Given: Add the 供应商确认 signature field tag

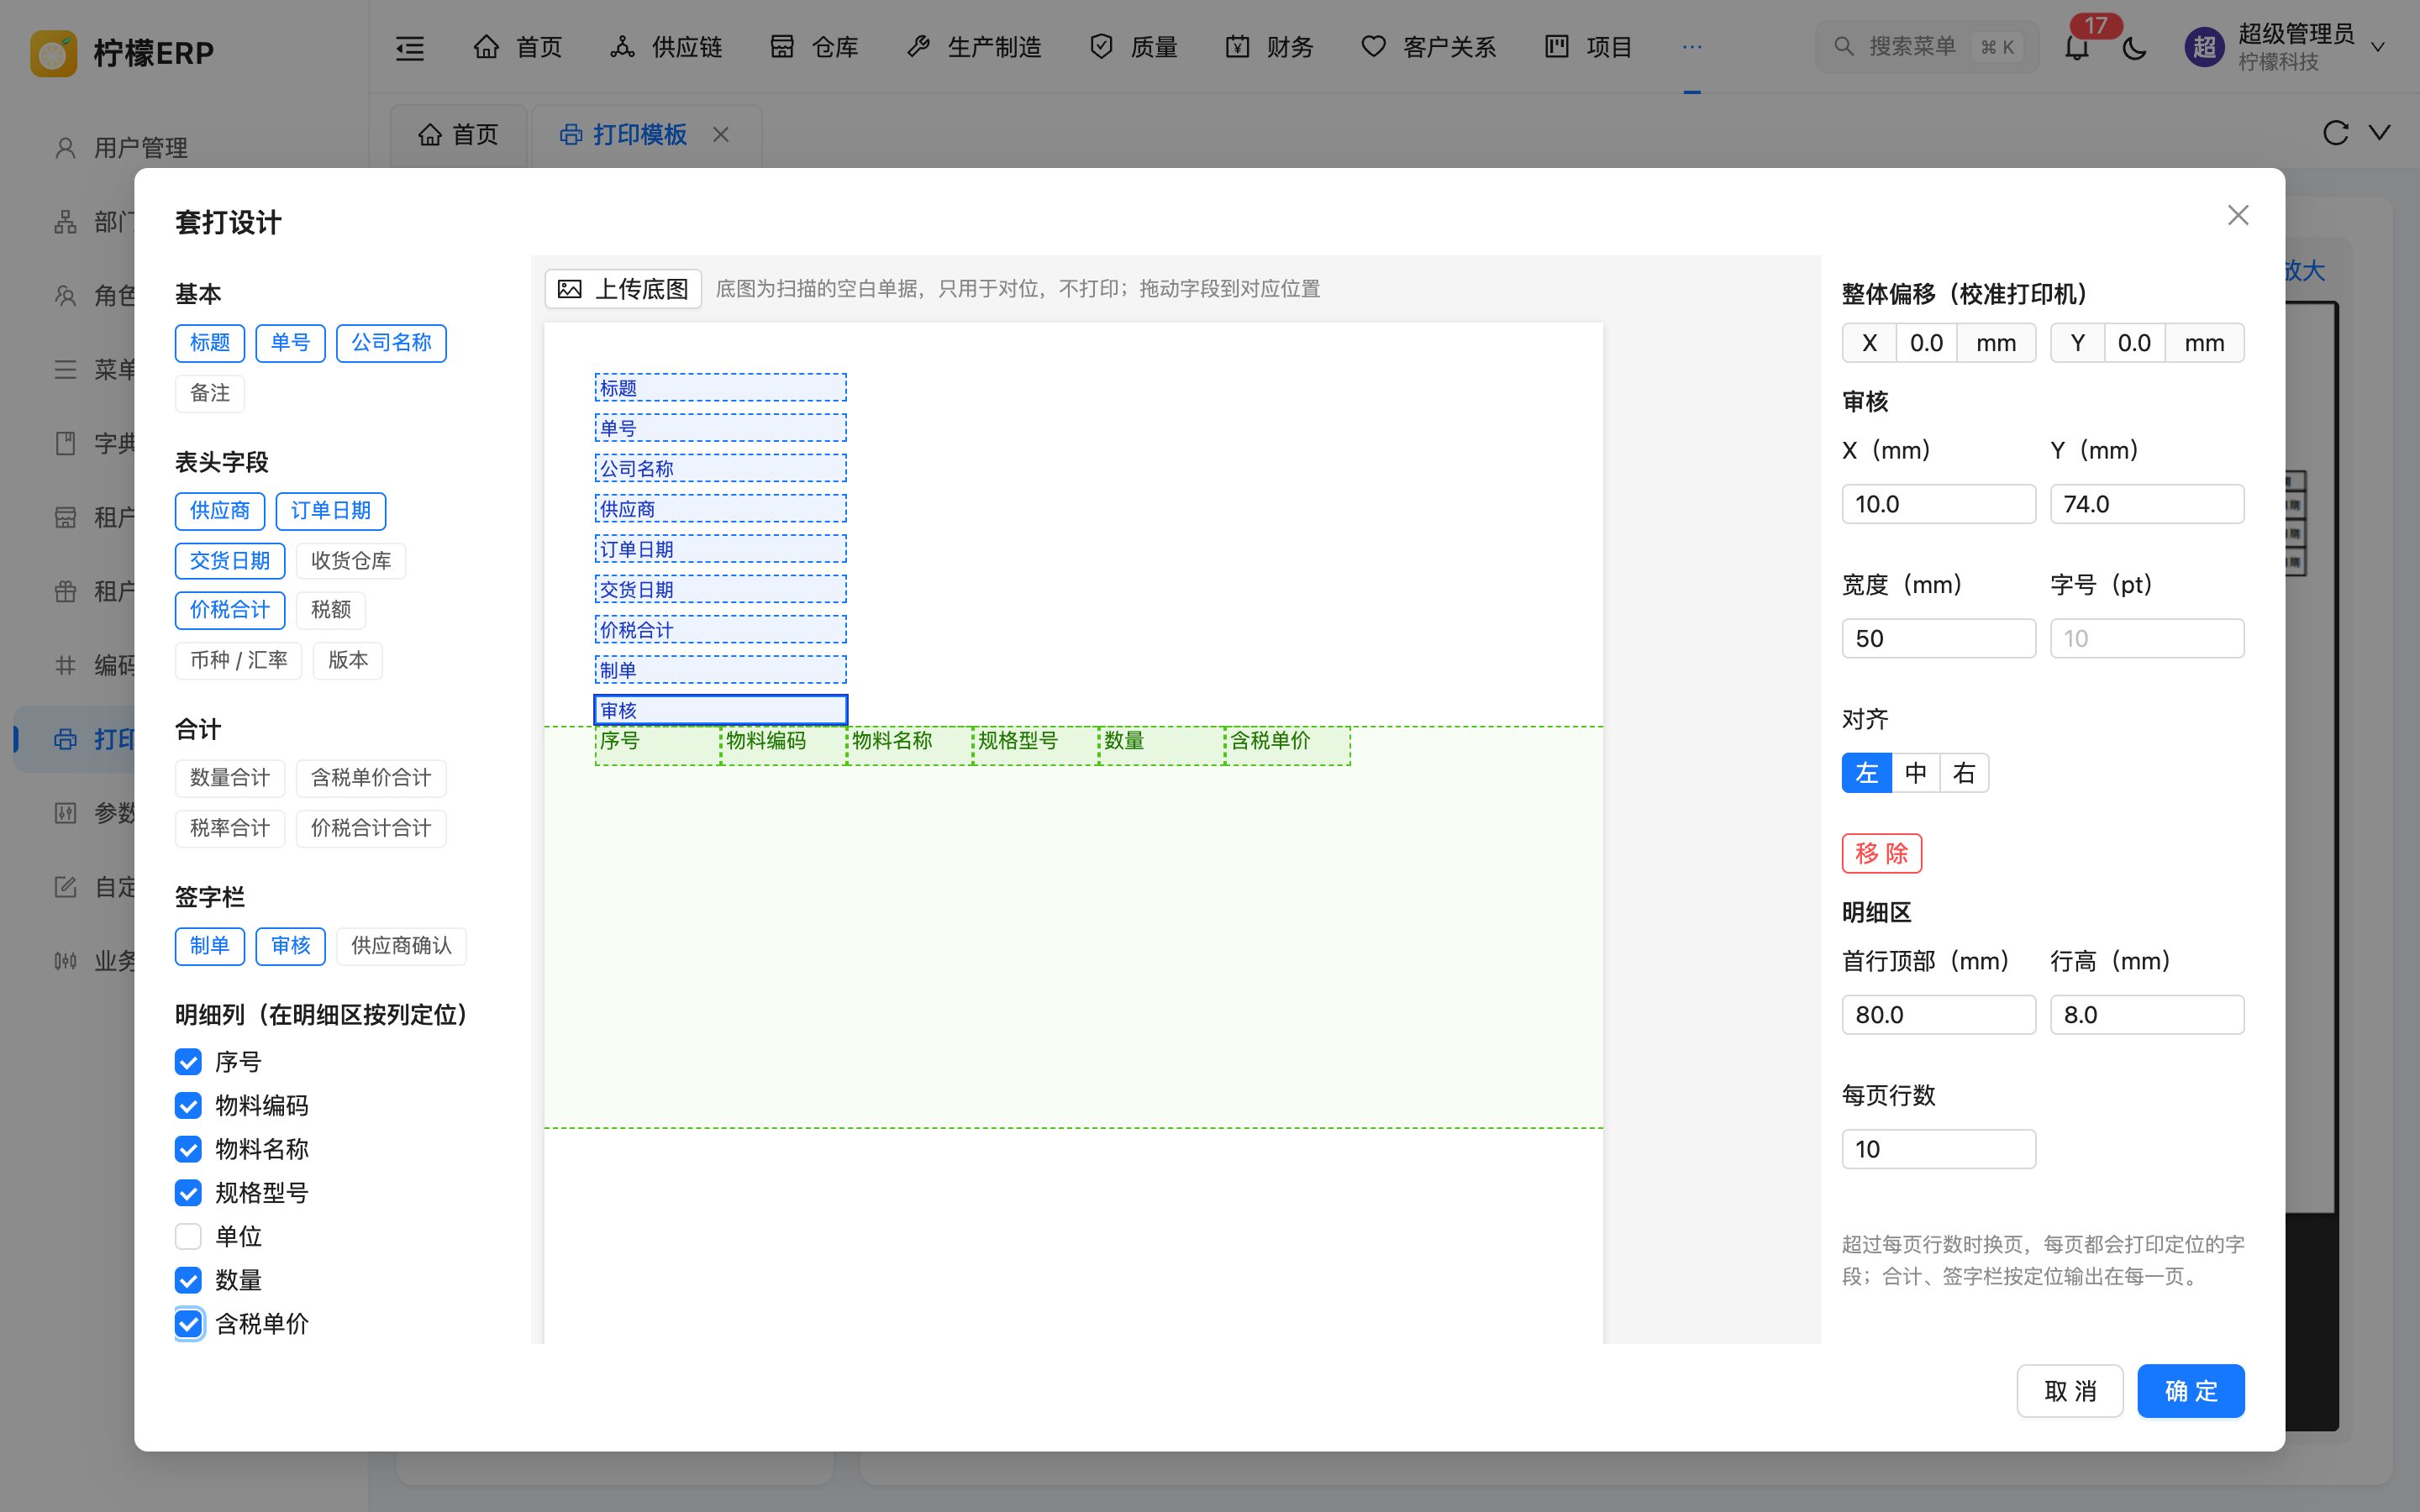Looking at the screenshot, I should click(x=401, y=946).
